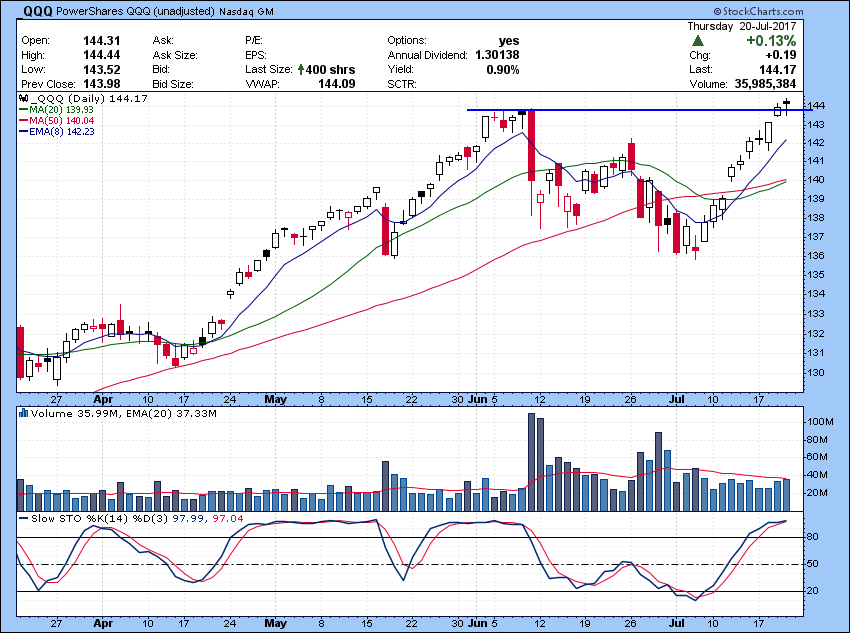Click the tallest volume bar above 100M

coord(531,462)
